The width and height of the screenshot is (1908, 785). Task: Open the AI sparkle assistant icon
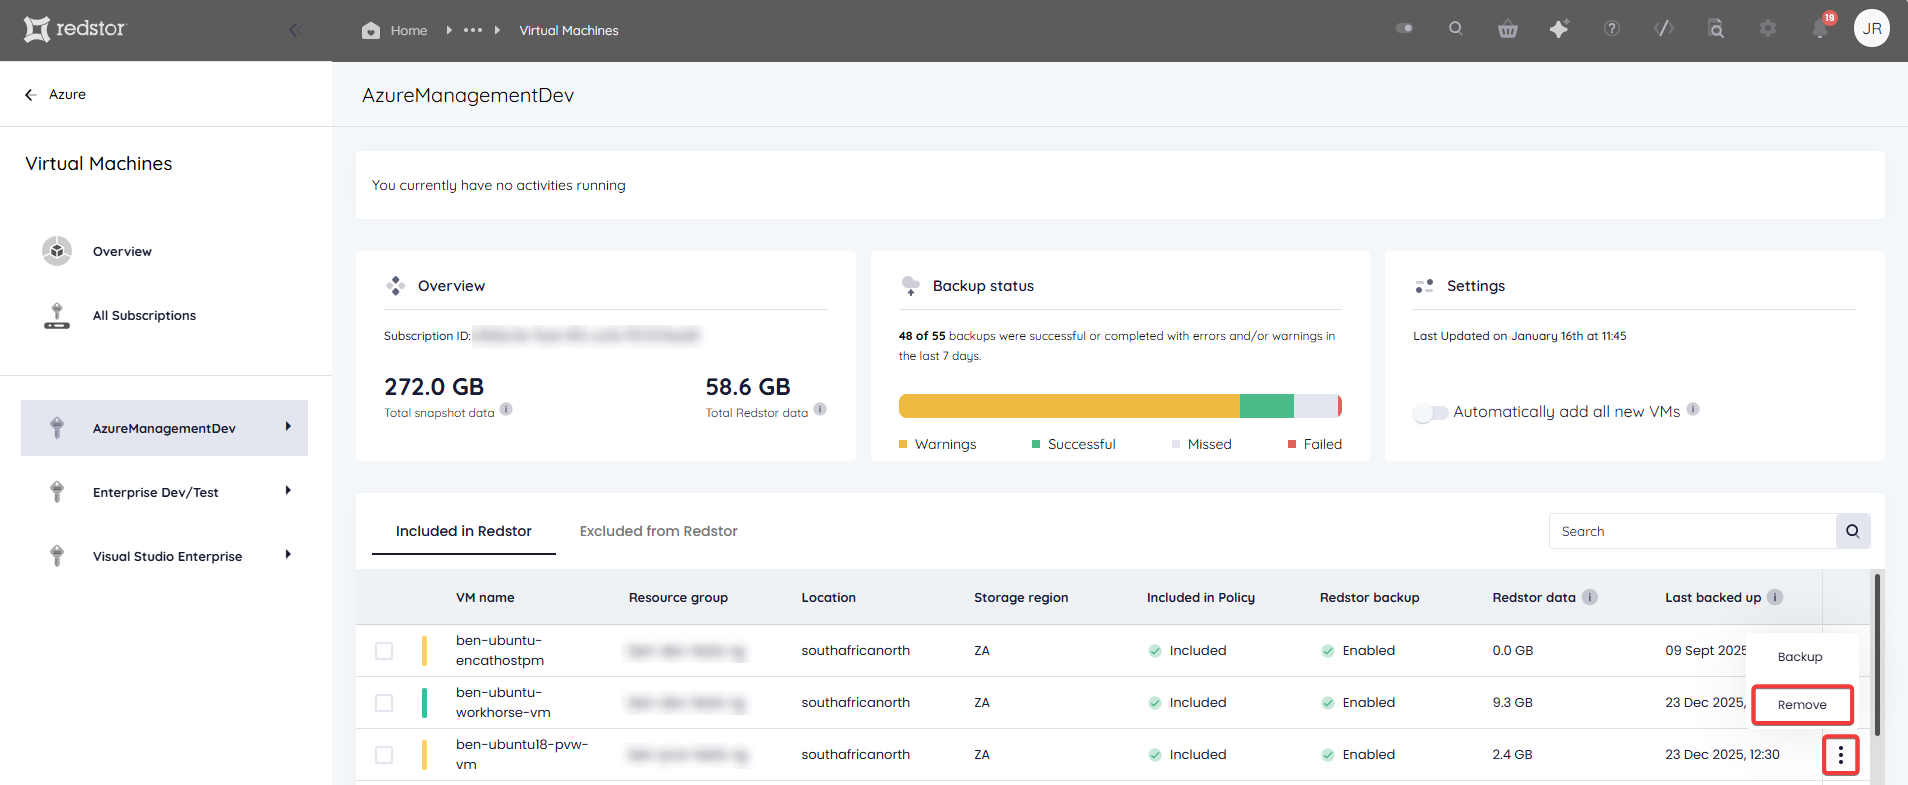(x=1559, y=29)
